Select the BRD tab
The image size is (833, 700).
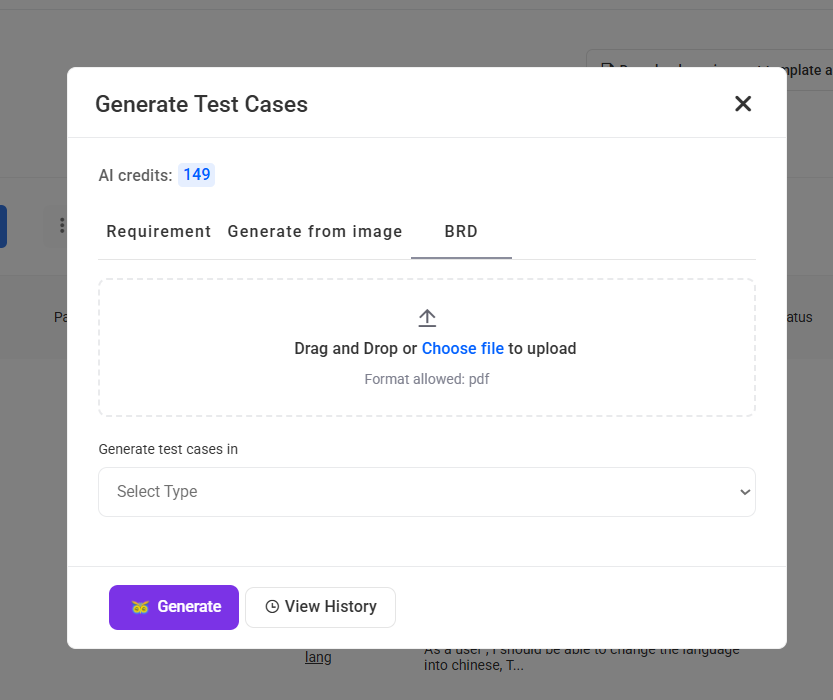(x=461, y=232)
